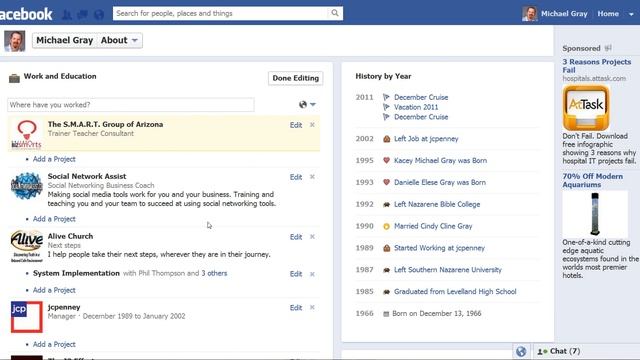Focus the 'Where have you worked?' field
The height and width of the screenshot is (360, 640).
pyautogui.click(x=131, y=105)
